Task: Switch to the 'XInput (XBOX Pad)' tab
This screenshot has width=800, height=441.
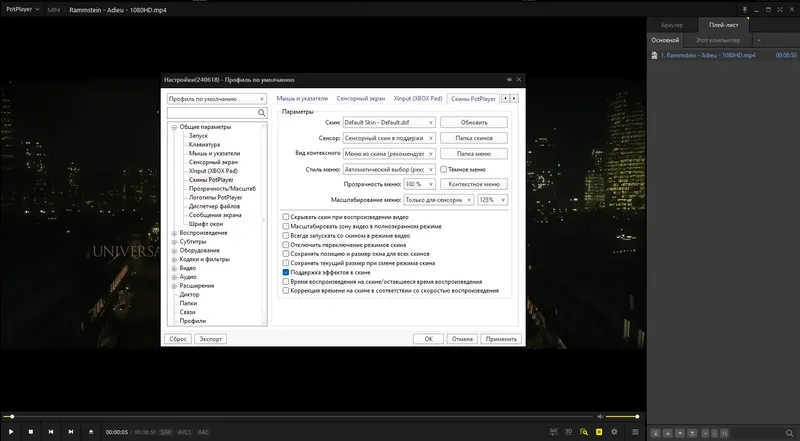Action: (418, 99)
